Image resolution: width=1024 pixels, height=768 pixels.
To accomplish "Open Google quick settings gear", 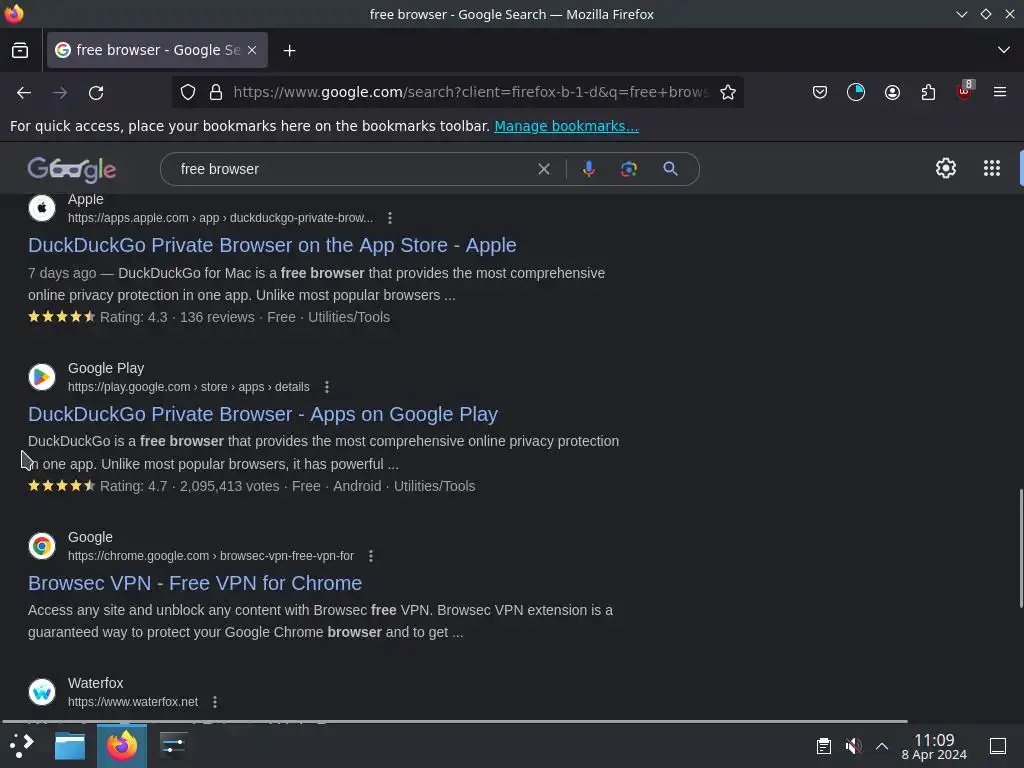I will pyautogui.click(x=946, y=168).
